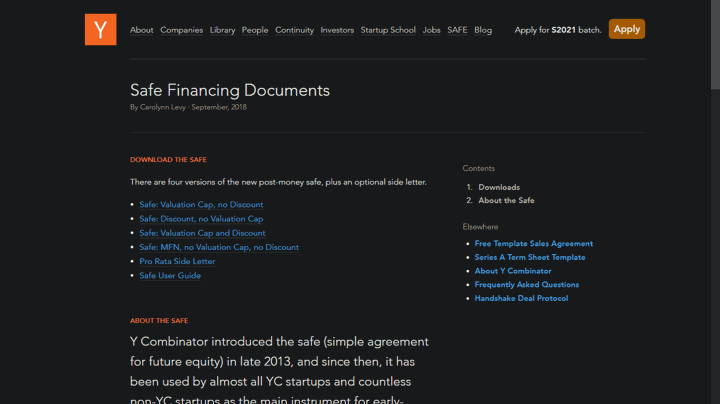Open Free Template Sales Agreement link

534,244
